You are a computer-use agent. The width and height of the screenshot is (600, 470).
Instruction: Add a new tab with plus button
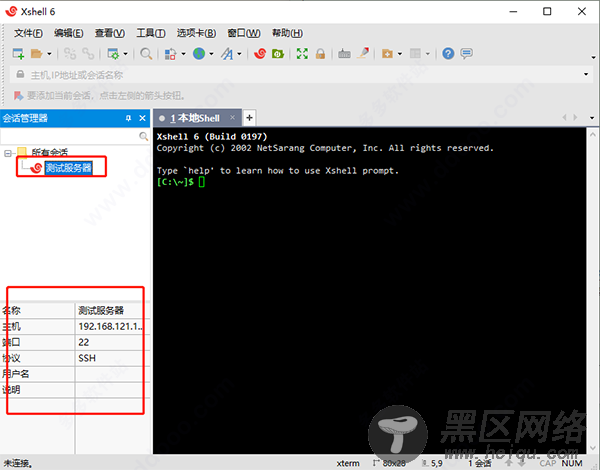[249, 118]
